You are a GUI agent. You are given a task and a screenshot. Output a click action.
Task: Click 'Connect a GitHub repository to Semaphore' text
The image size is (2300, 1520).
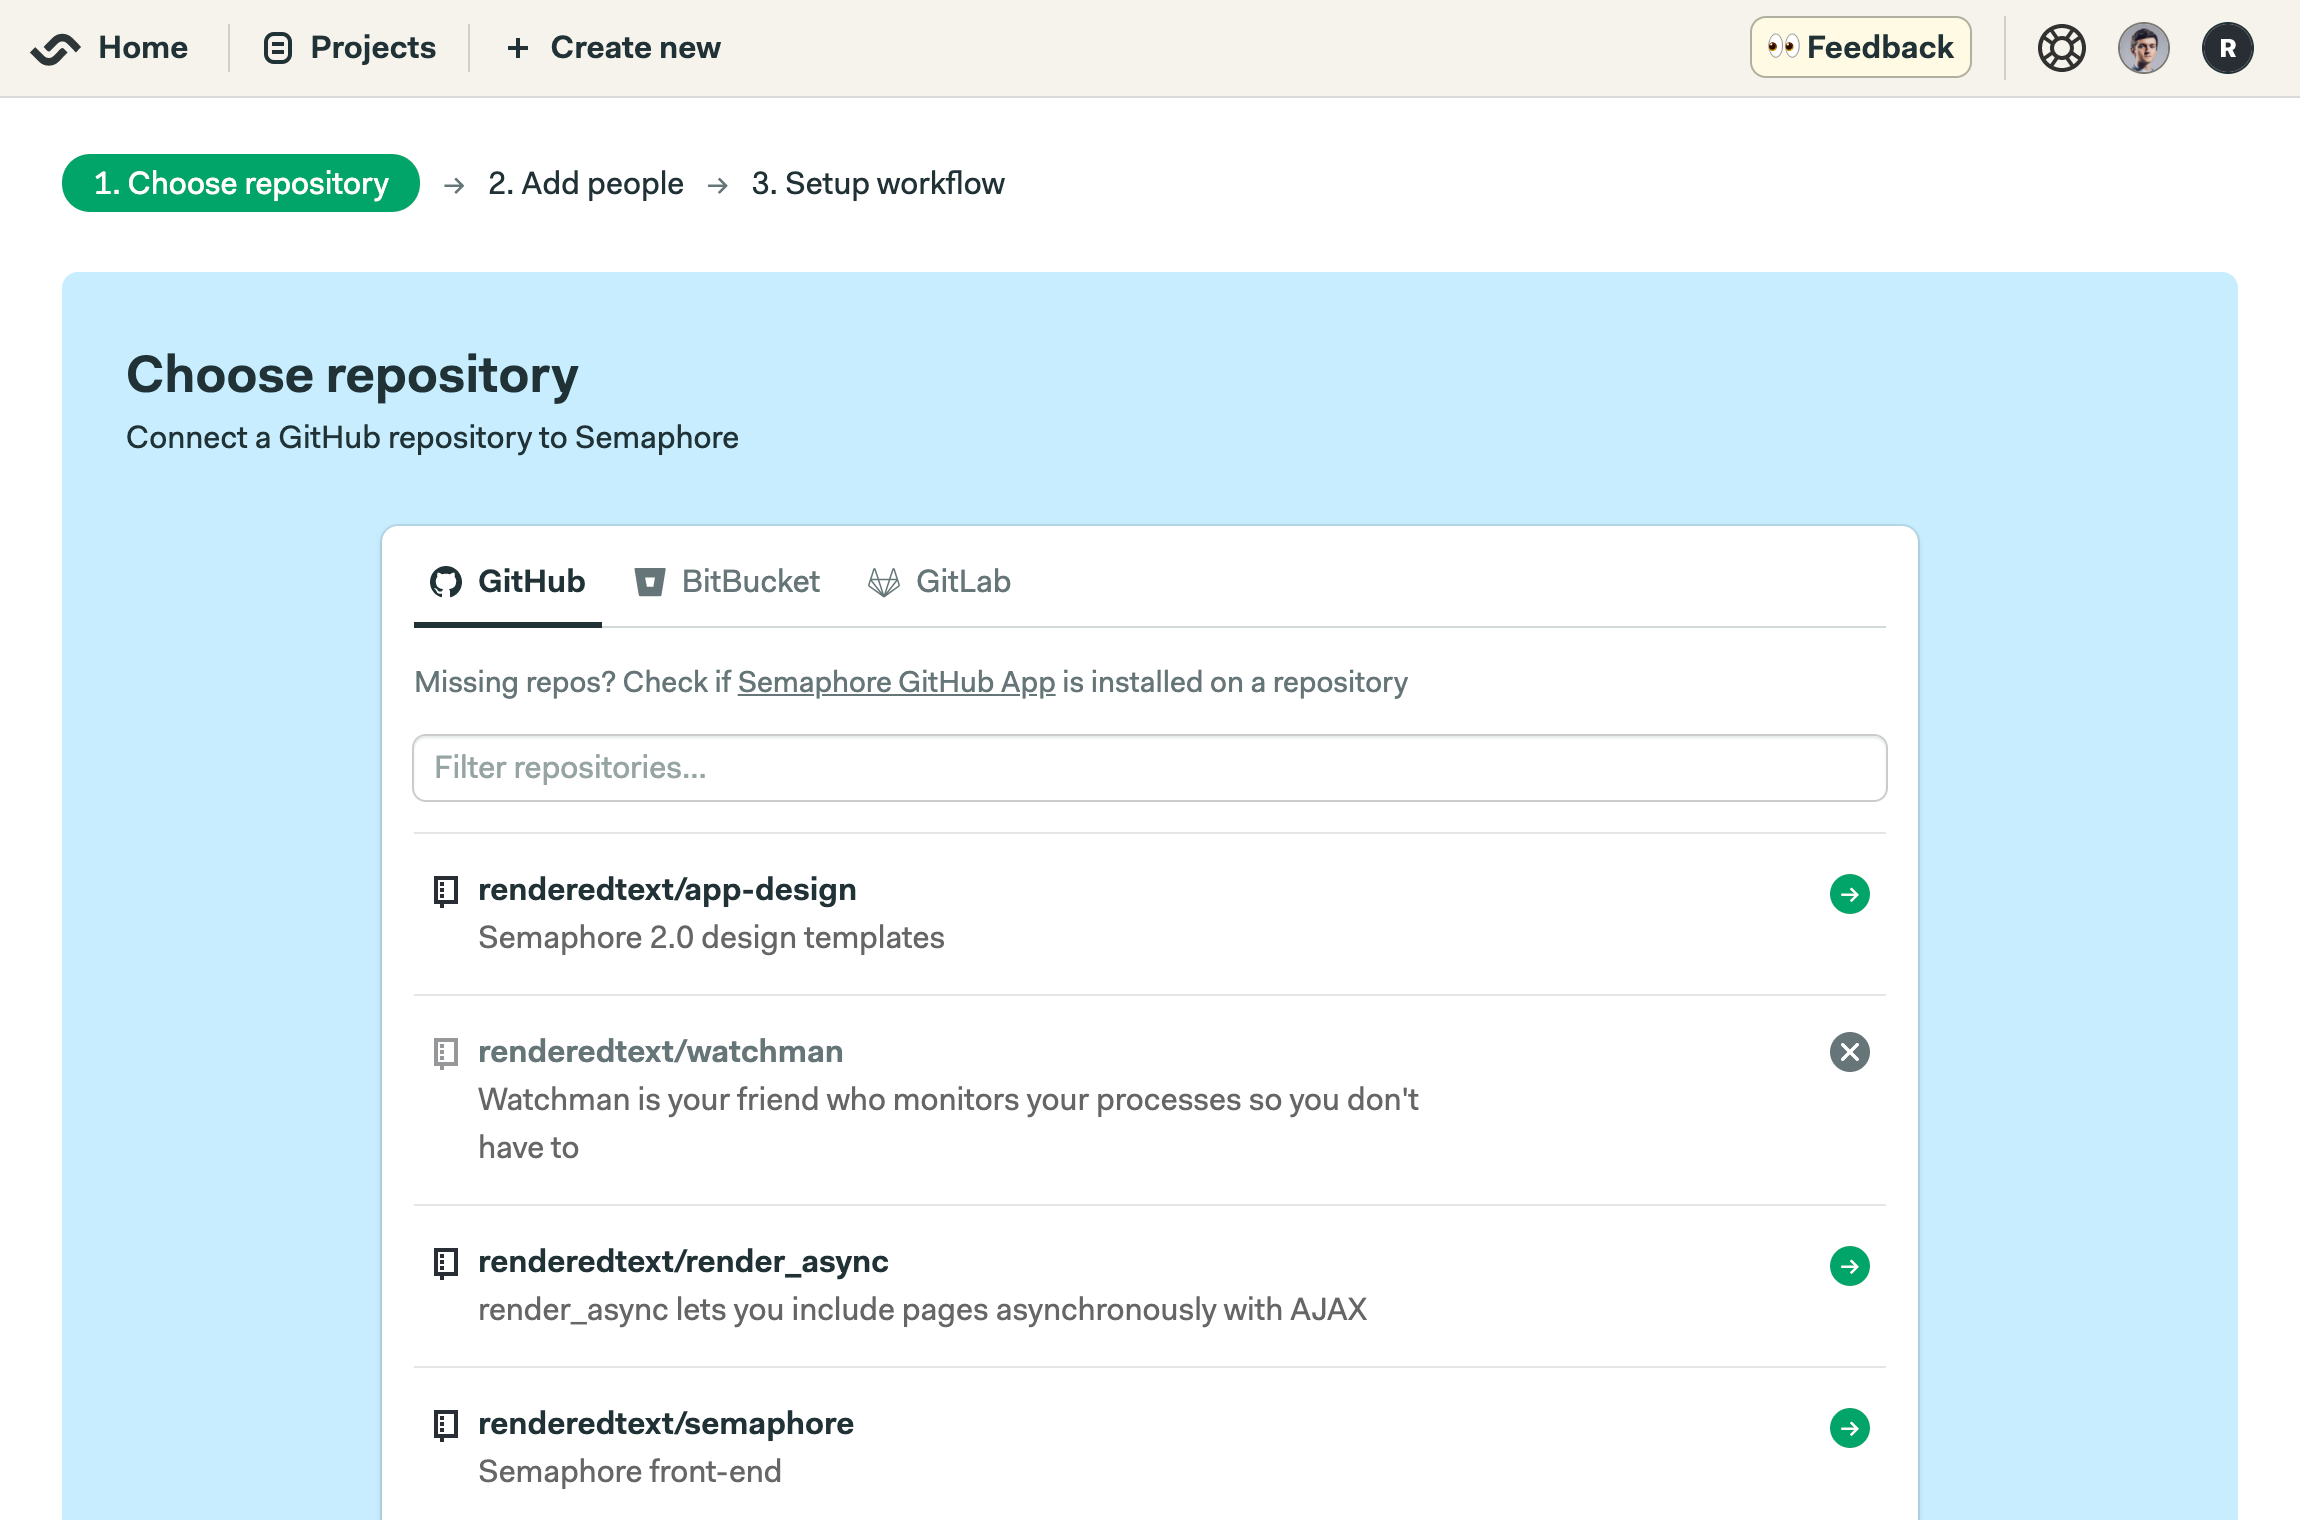pos(432,438)
